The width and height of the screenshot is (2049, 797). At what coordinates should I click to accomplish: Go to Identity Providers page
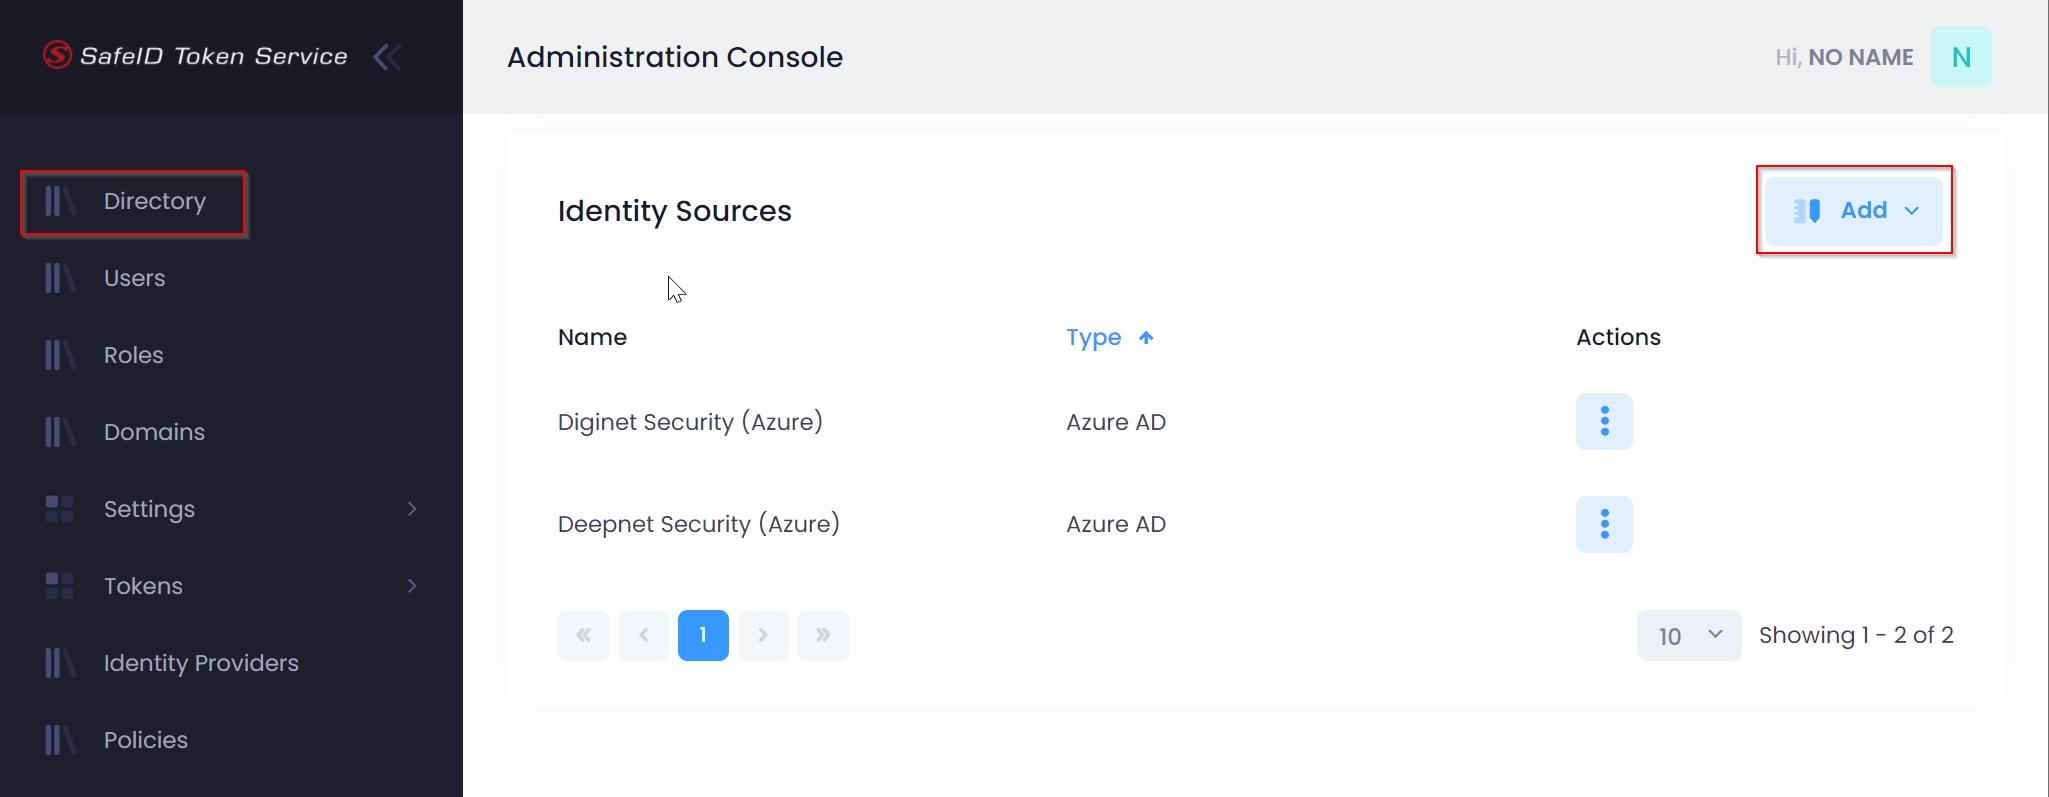pos(200,663)
